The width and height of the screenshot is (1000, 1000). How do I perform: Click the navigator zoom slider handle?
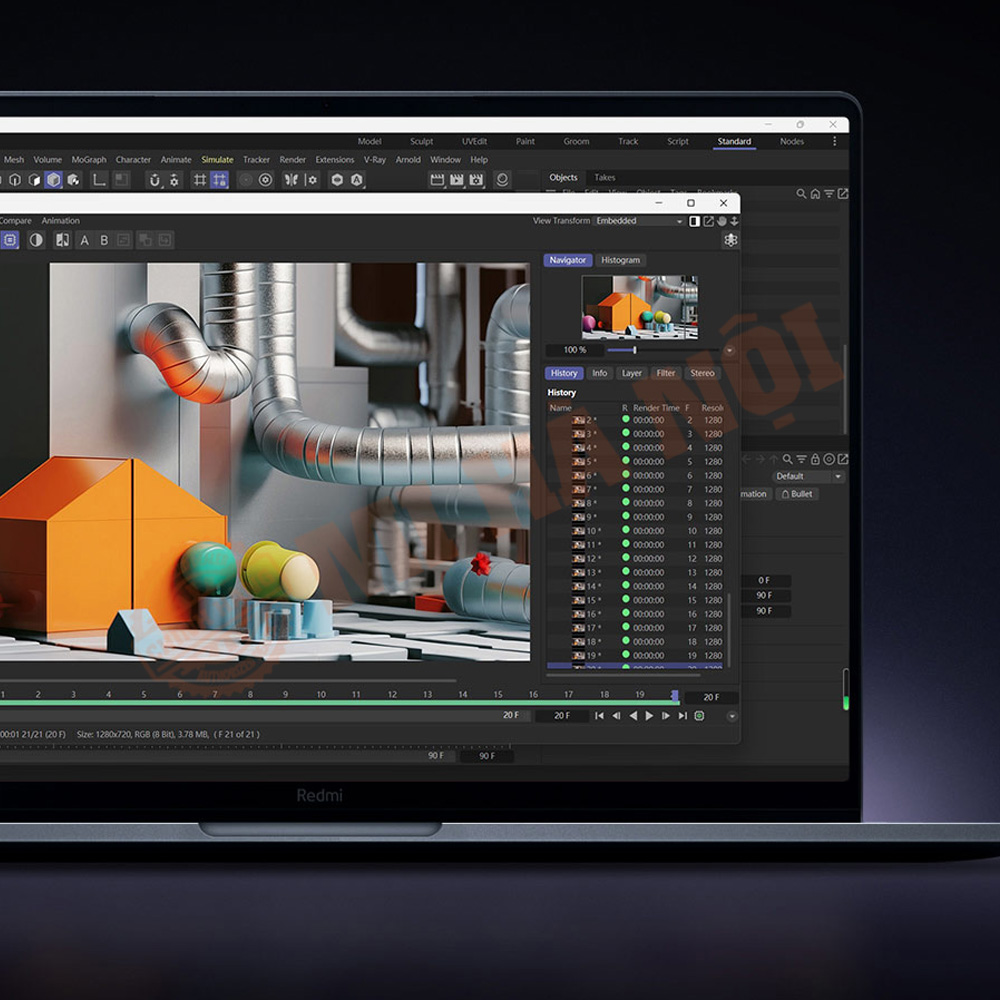coord(635,350)
